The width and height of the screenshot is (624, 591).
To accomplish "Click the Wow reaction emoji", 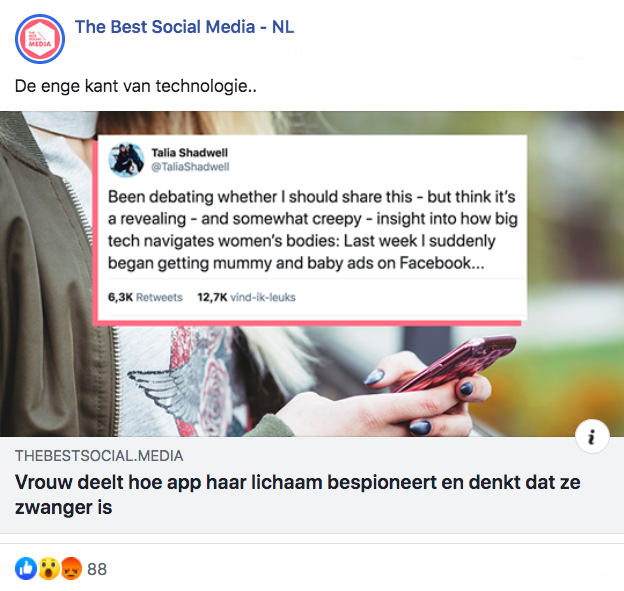I will click(49, 569).
